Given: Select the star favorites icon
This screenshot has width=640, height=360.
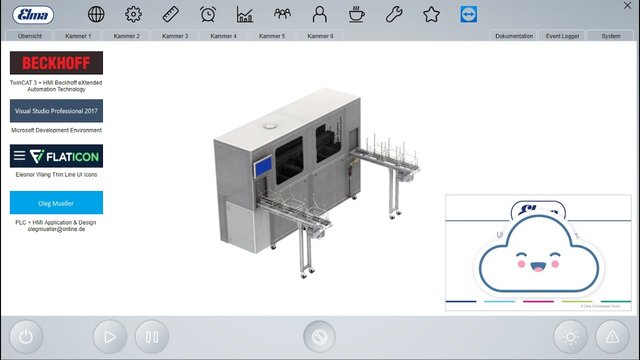Looking at the screenshot, I should pyautogui.click(x=431, y=15).
